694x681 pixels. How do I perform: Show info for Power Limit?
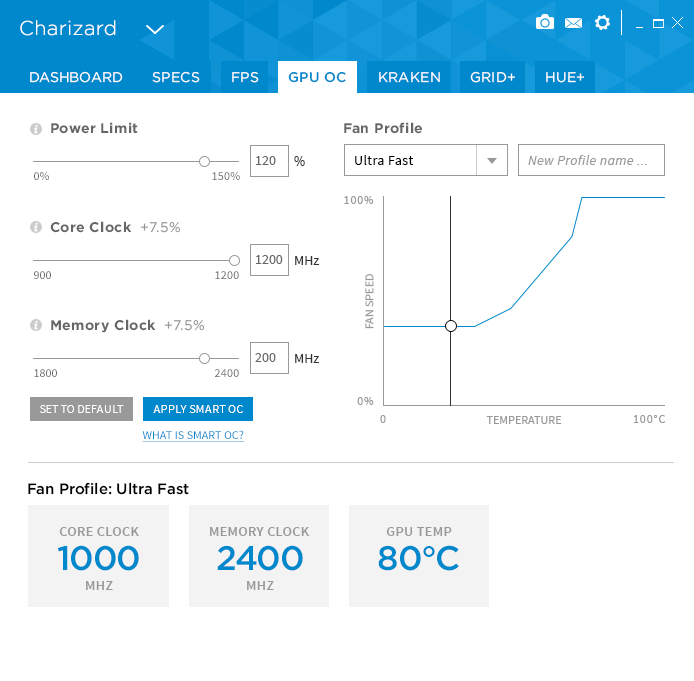[36, 129]
